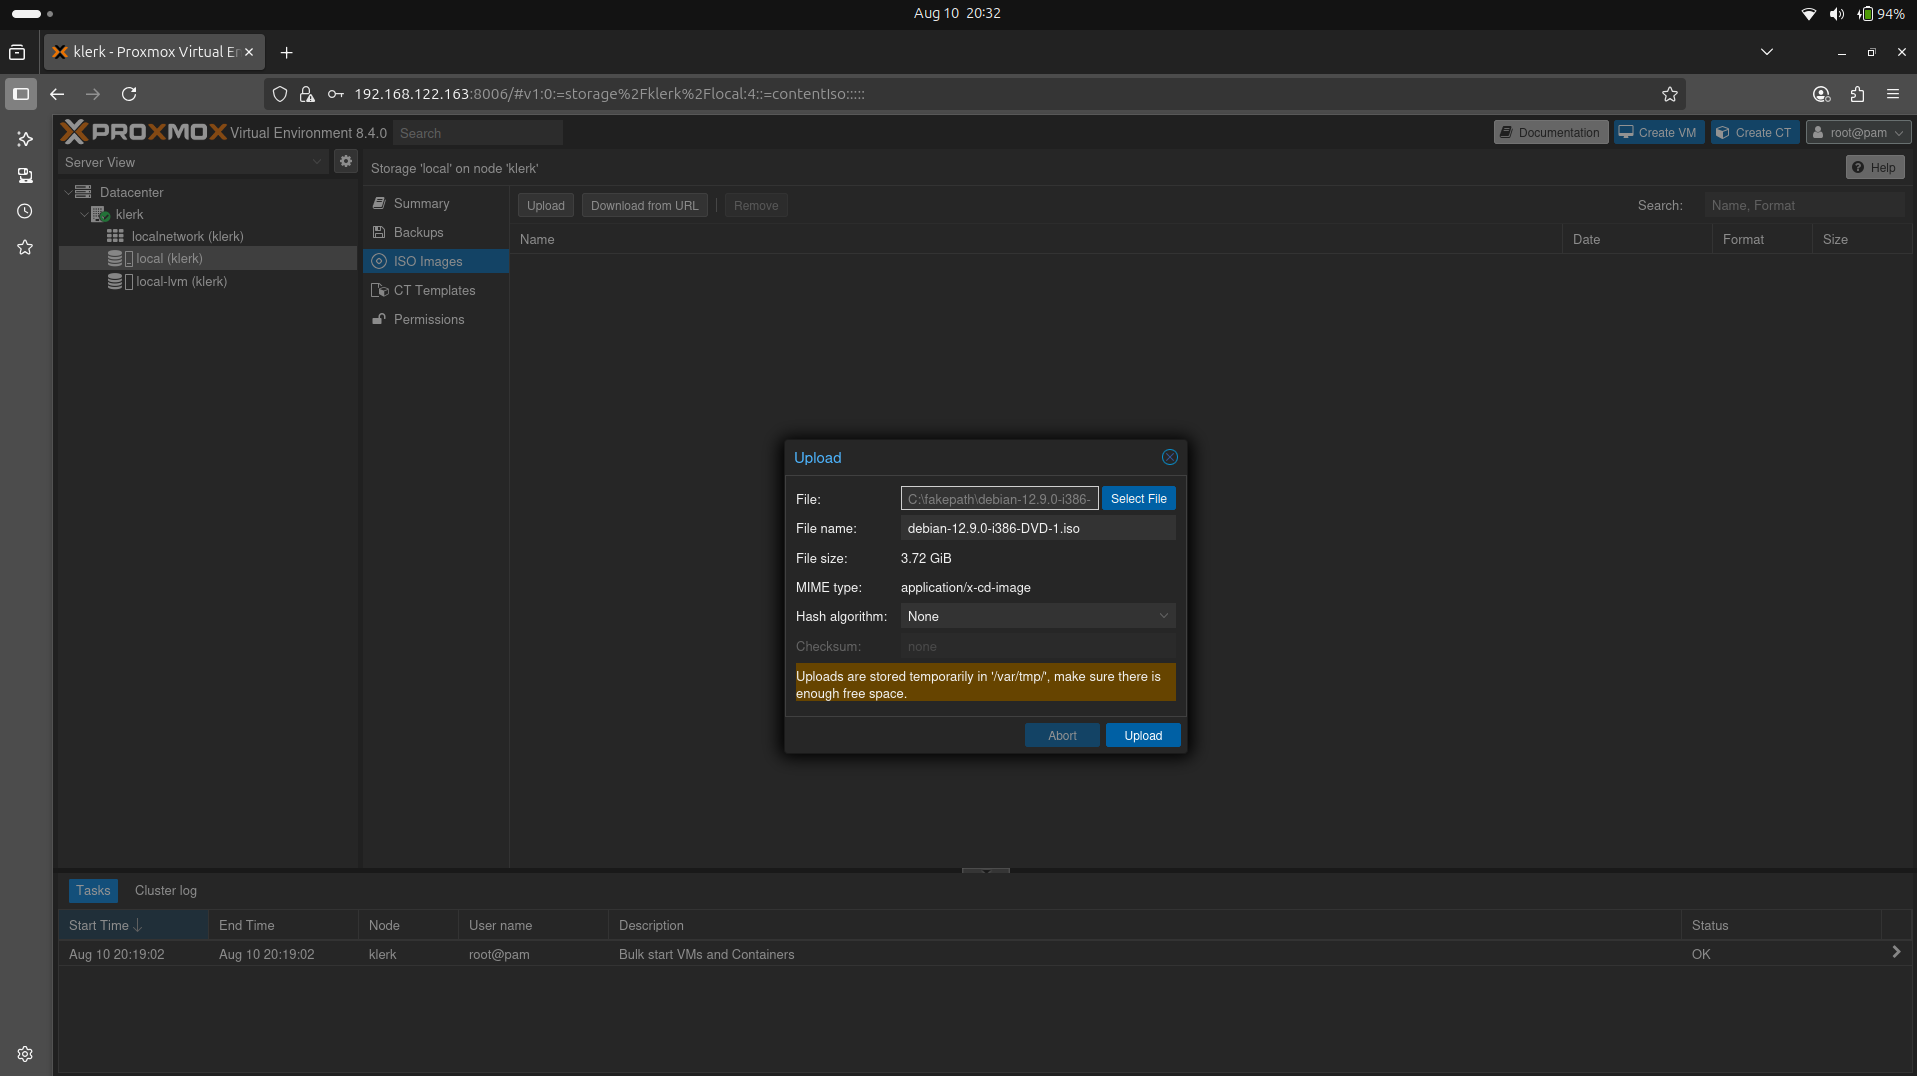Open the Documentation book button
Screen dimensions: 1917x1076
click(x=1550, y=132)
